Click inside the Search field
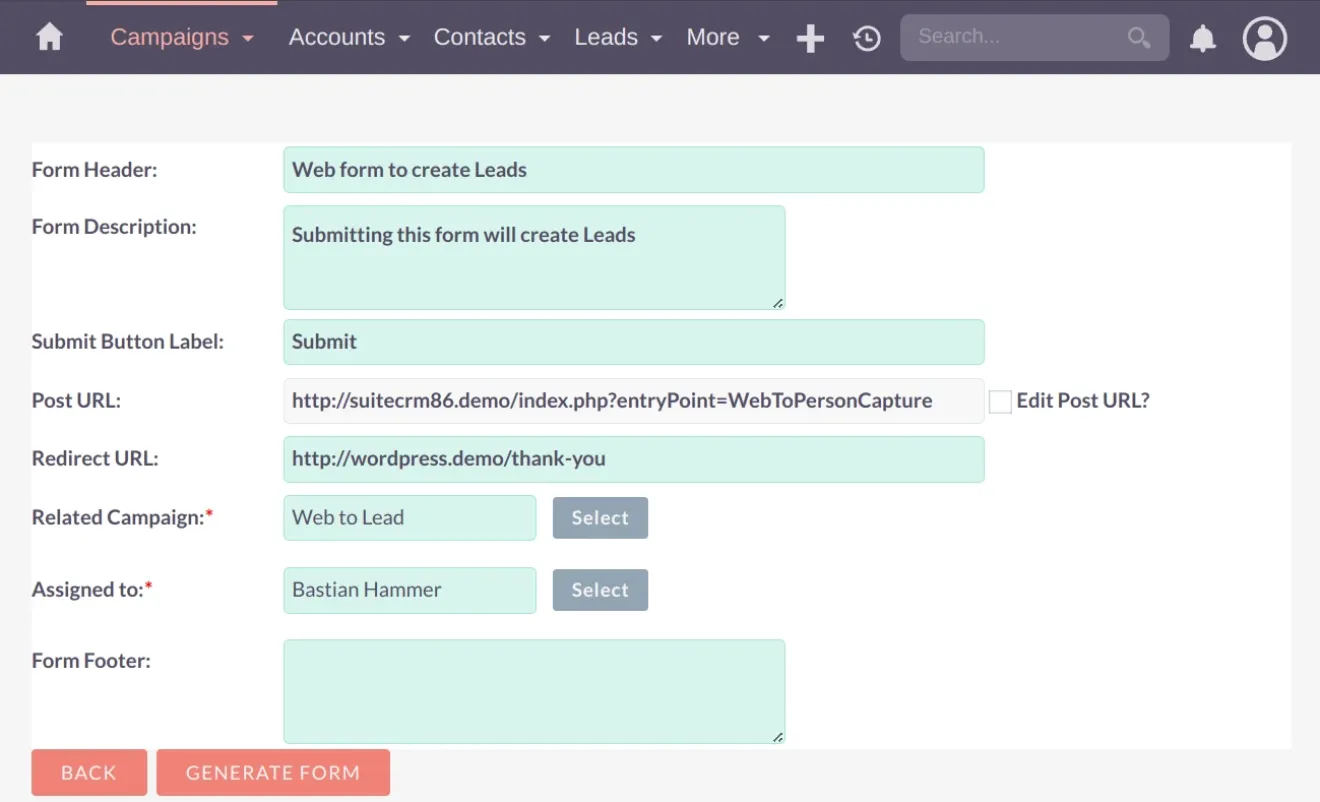This screenshot has height=802, width=1320. click(1010, 37)
